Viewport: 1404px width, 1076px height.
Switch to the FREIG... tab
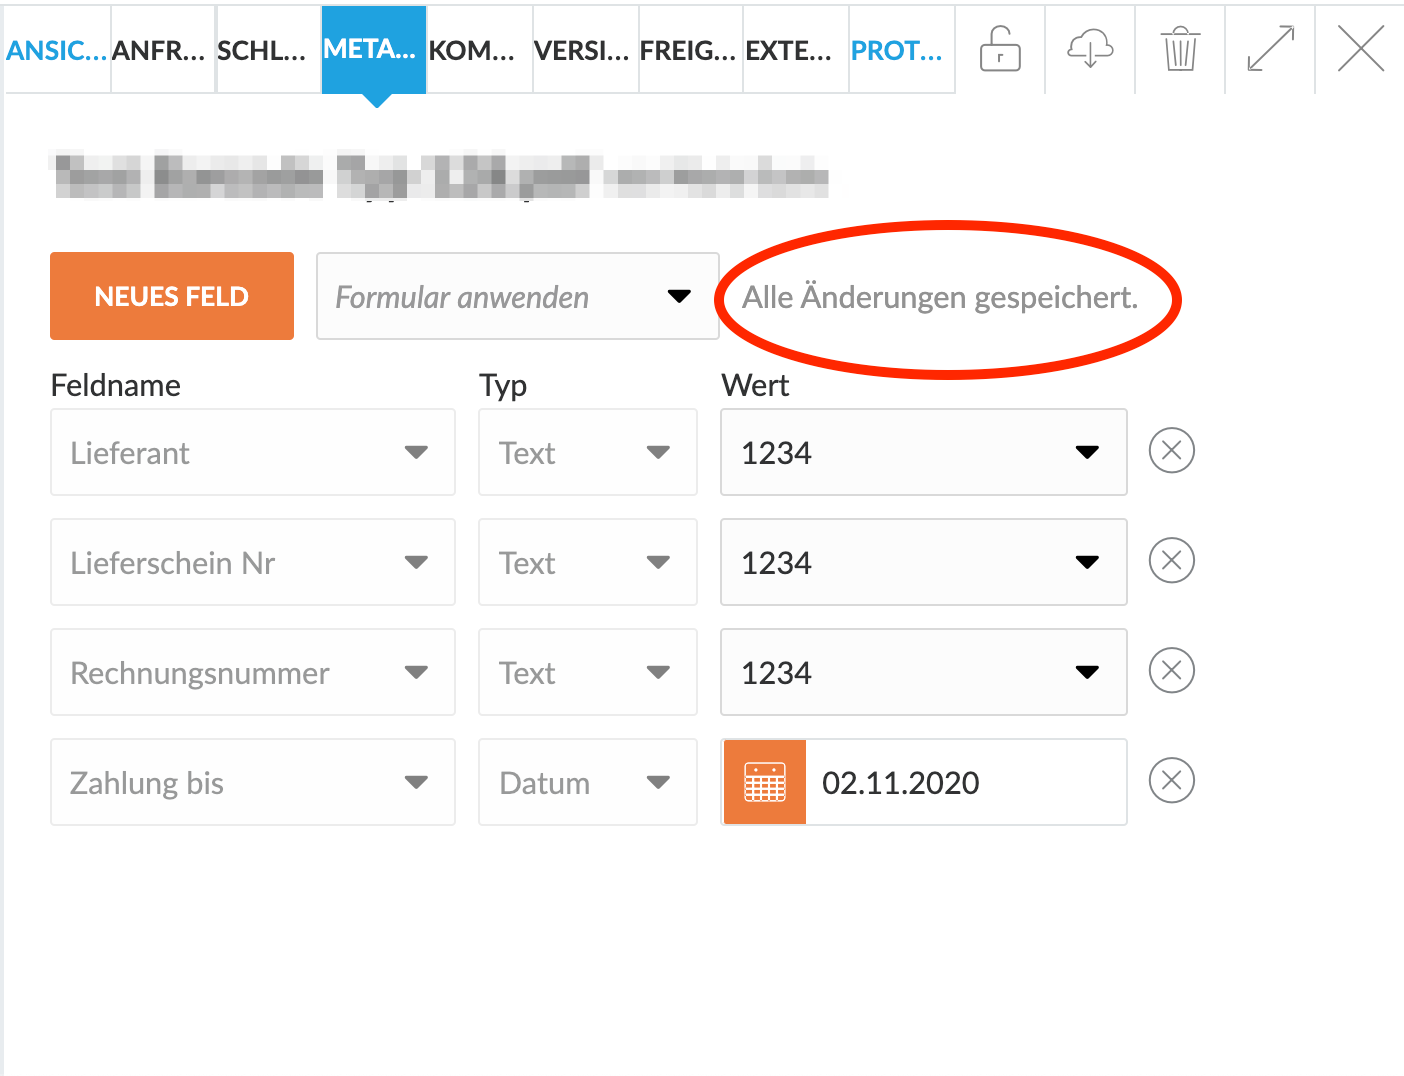[x=691, y=50]
